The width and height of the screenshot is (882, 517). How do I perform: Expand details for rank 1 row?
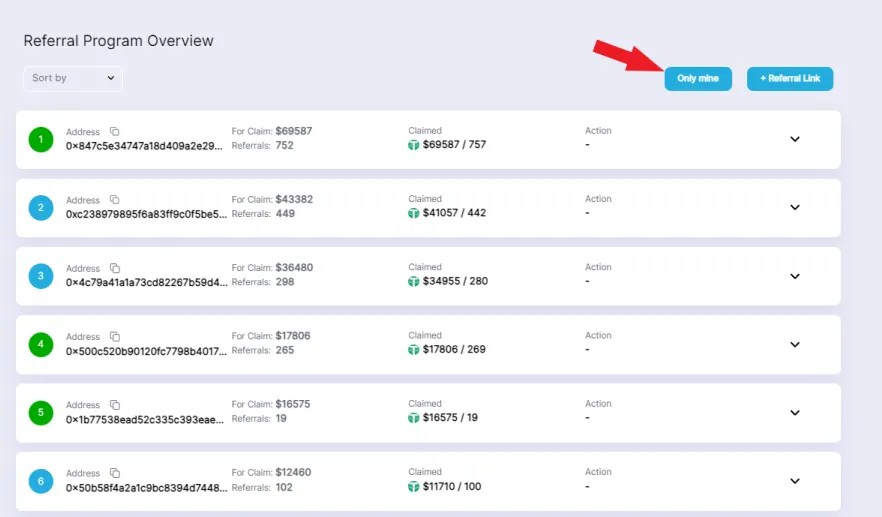795,139
